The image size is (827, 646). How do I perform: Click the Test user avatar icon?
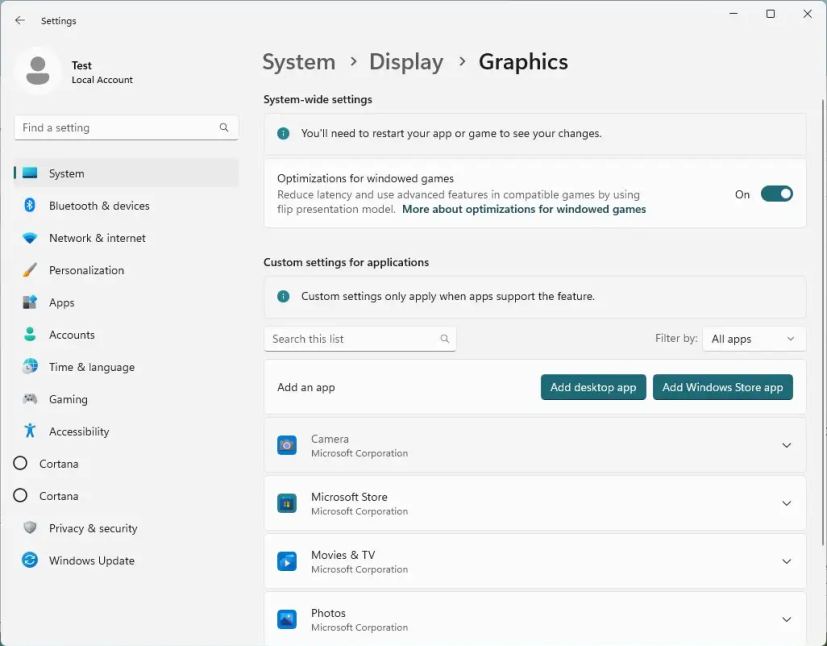click(38, 71)
